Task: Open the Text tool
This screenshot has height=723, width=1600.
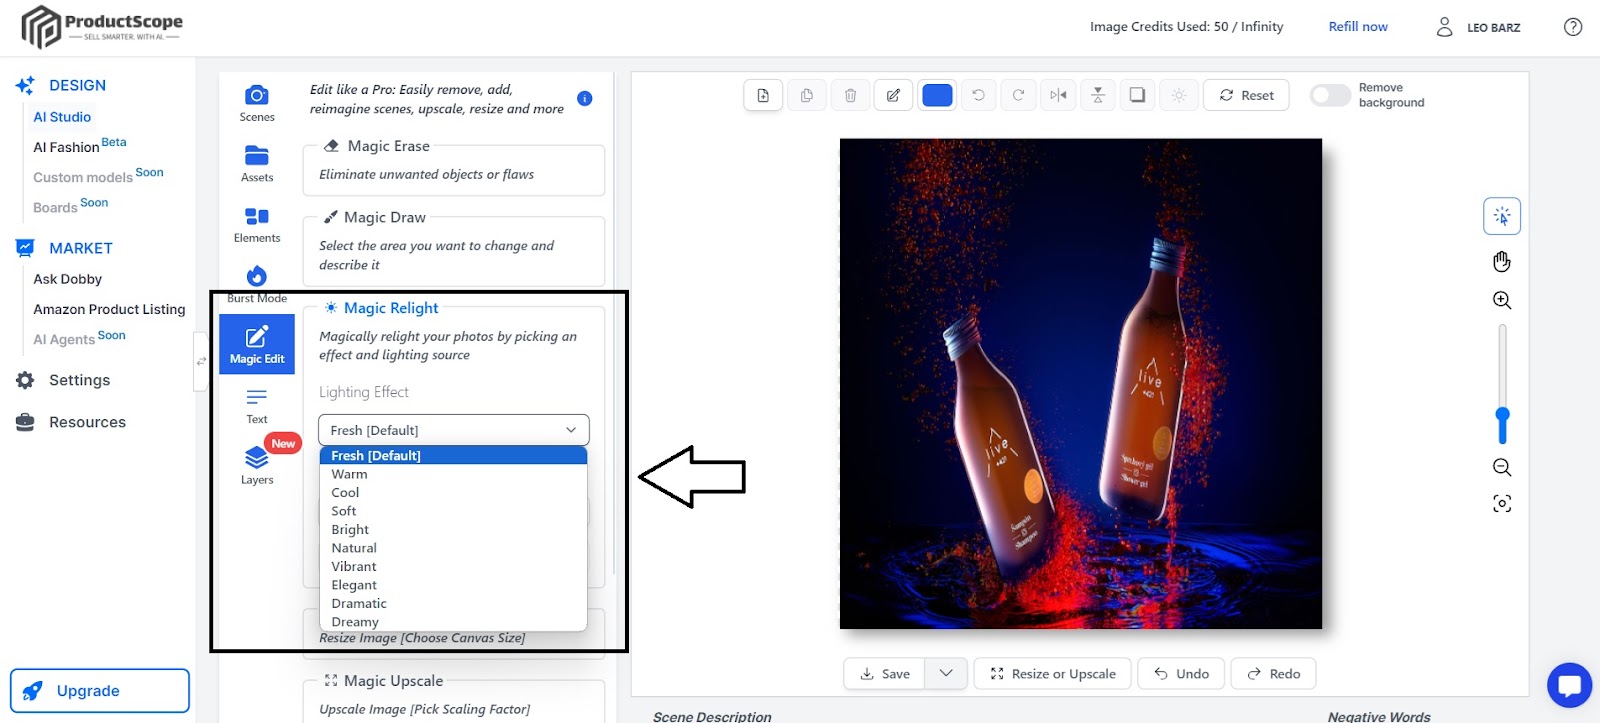Action: (x=257, y=406)
